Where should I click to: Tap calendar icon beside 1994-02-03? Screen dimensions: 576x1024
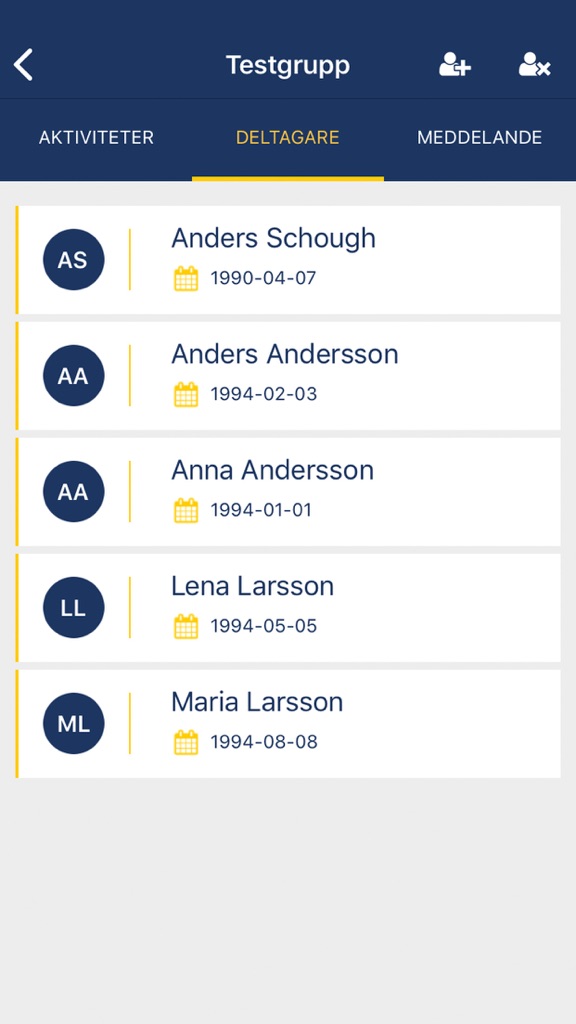coord(186,394)
